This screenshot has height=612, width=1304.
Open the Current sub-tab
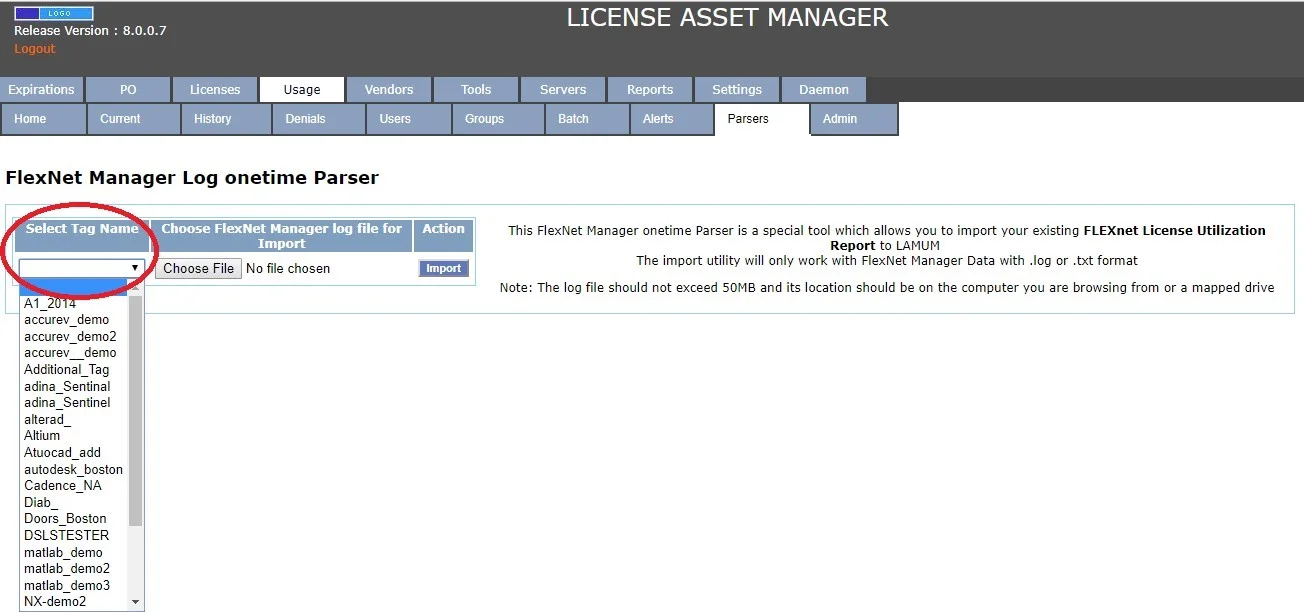[x=132, y=119]
